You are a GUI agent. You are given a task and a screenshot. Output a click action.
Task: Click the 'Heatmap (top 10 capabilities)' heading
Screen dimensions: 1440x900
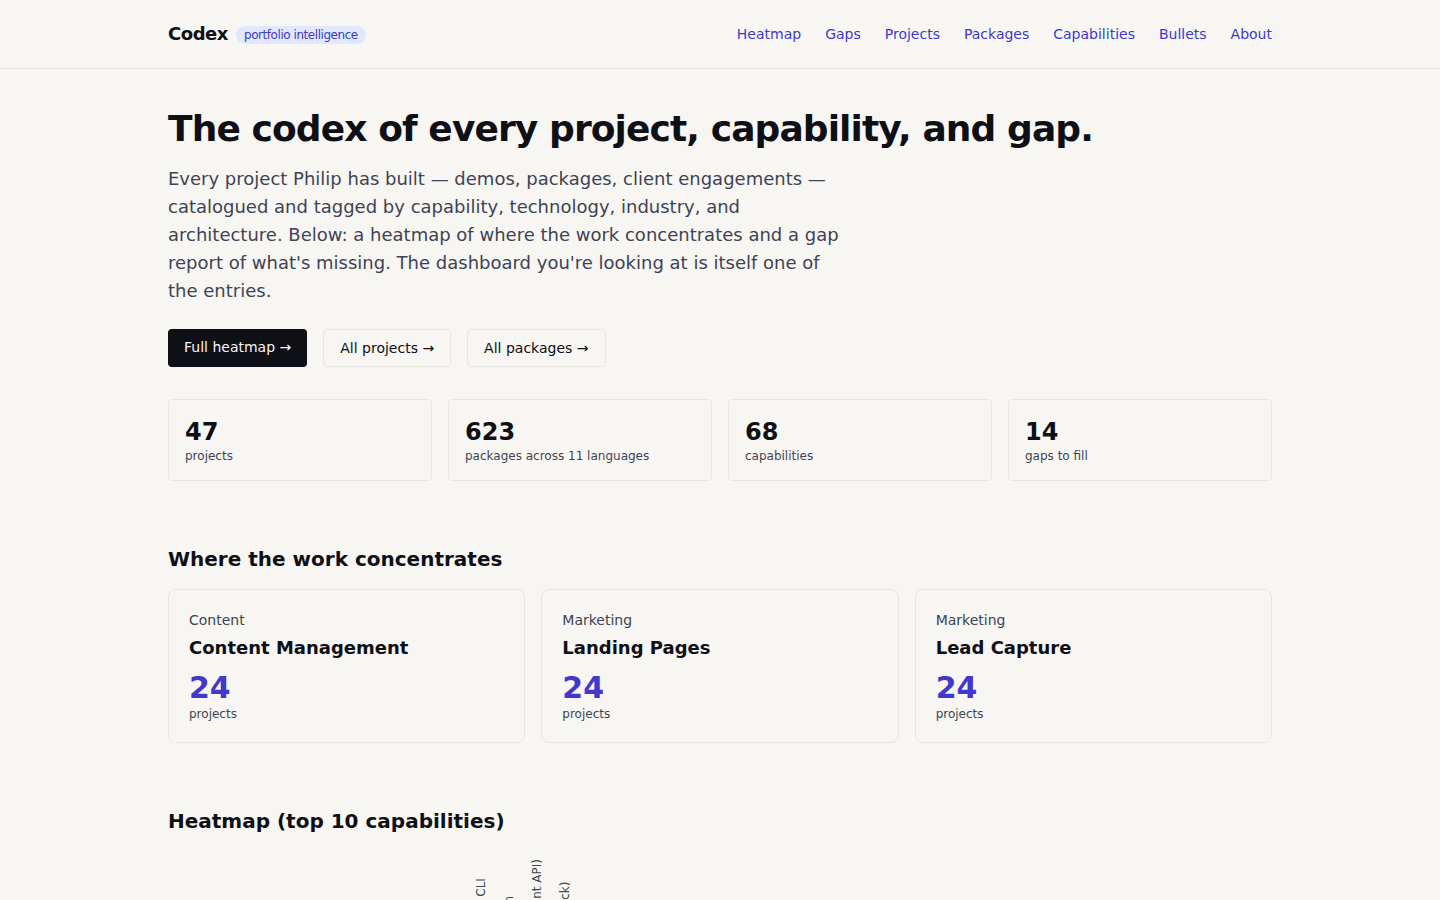(x=336, y=821)
